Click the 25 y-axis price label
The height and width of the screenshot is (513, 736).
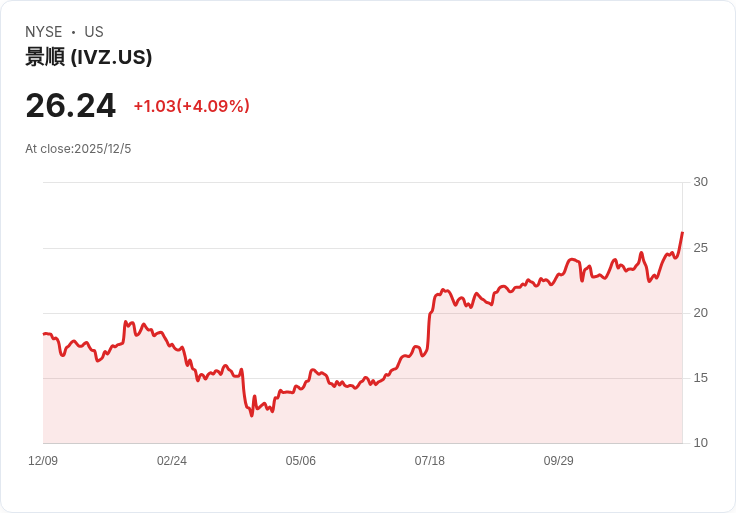[x=700, y=247]
